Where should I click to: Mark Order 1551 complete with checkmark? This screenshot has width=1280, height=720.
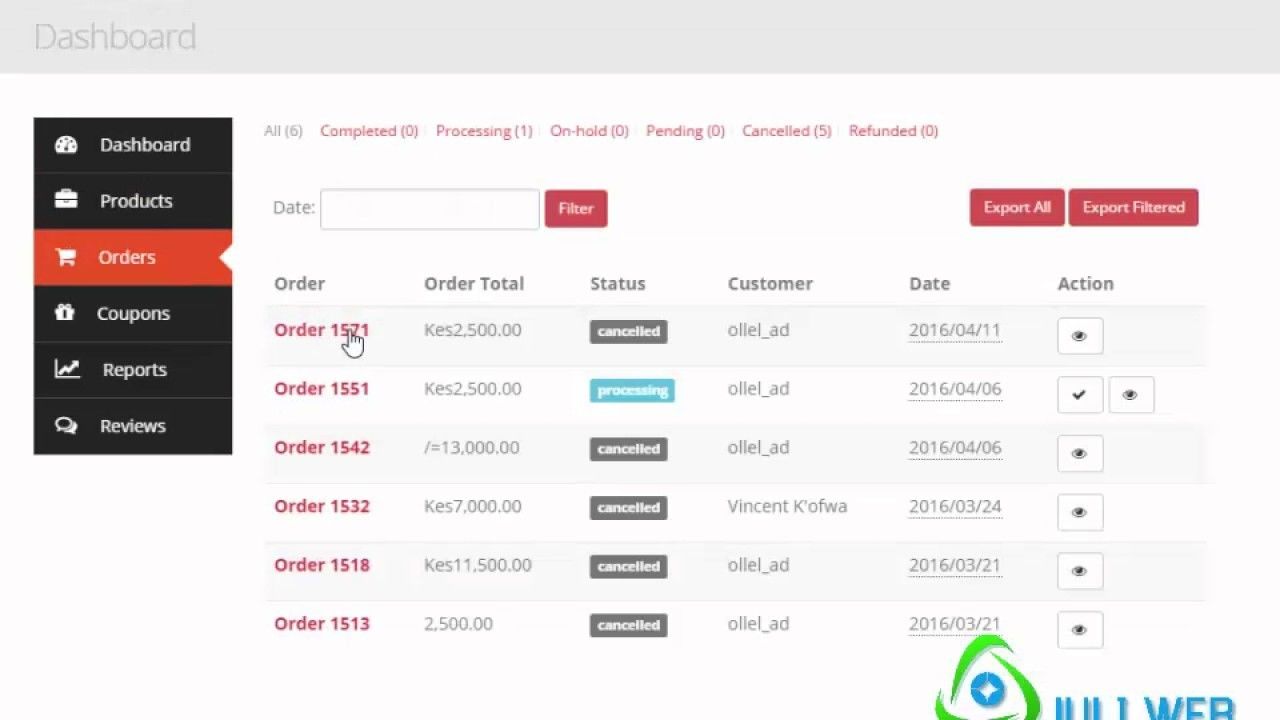1080,395
